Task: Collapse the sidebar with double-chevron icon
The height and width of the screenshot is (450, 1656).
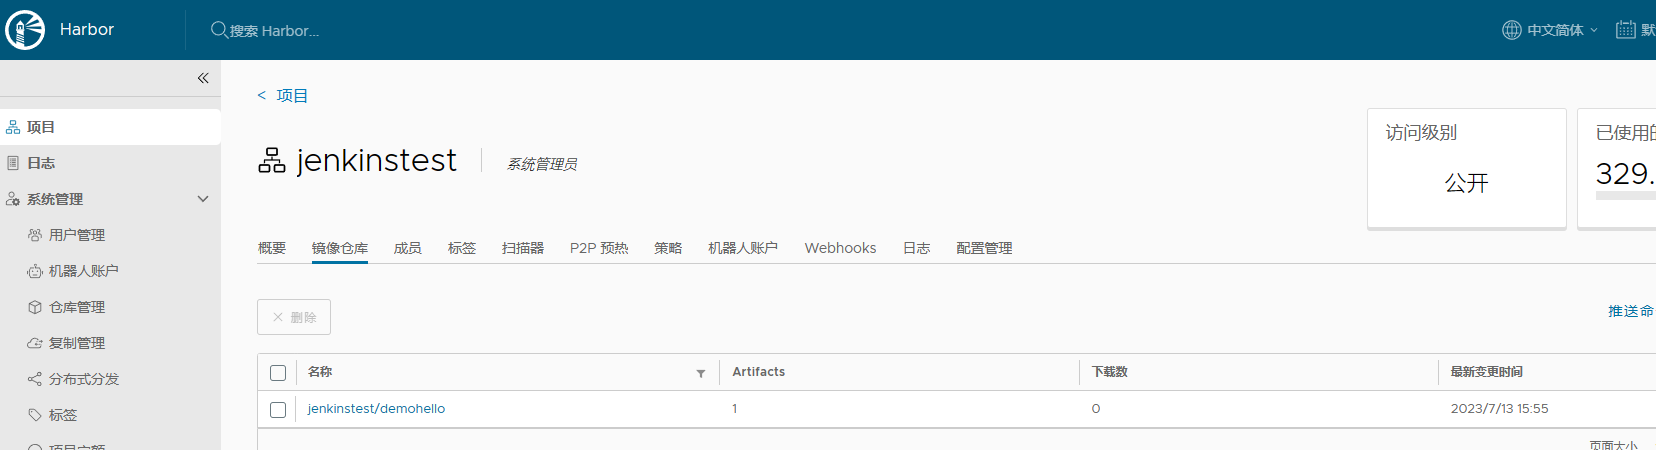Action: coord(203,78)
